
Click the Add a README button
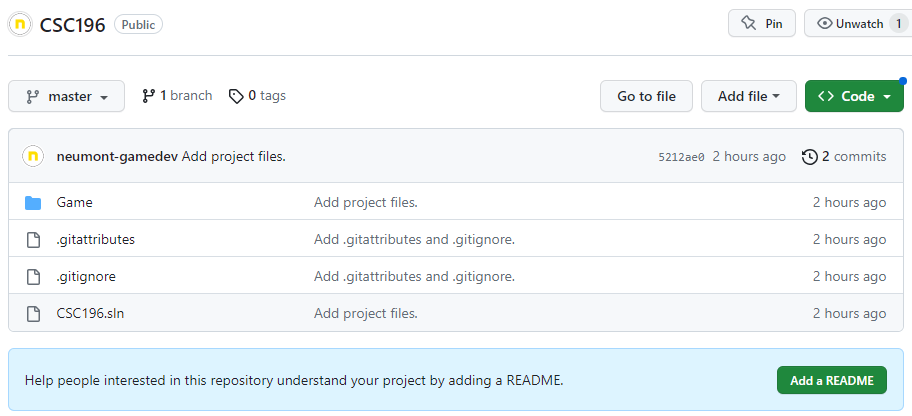[832, 381]
